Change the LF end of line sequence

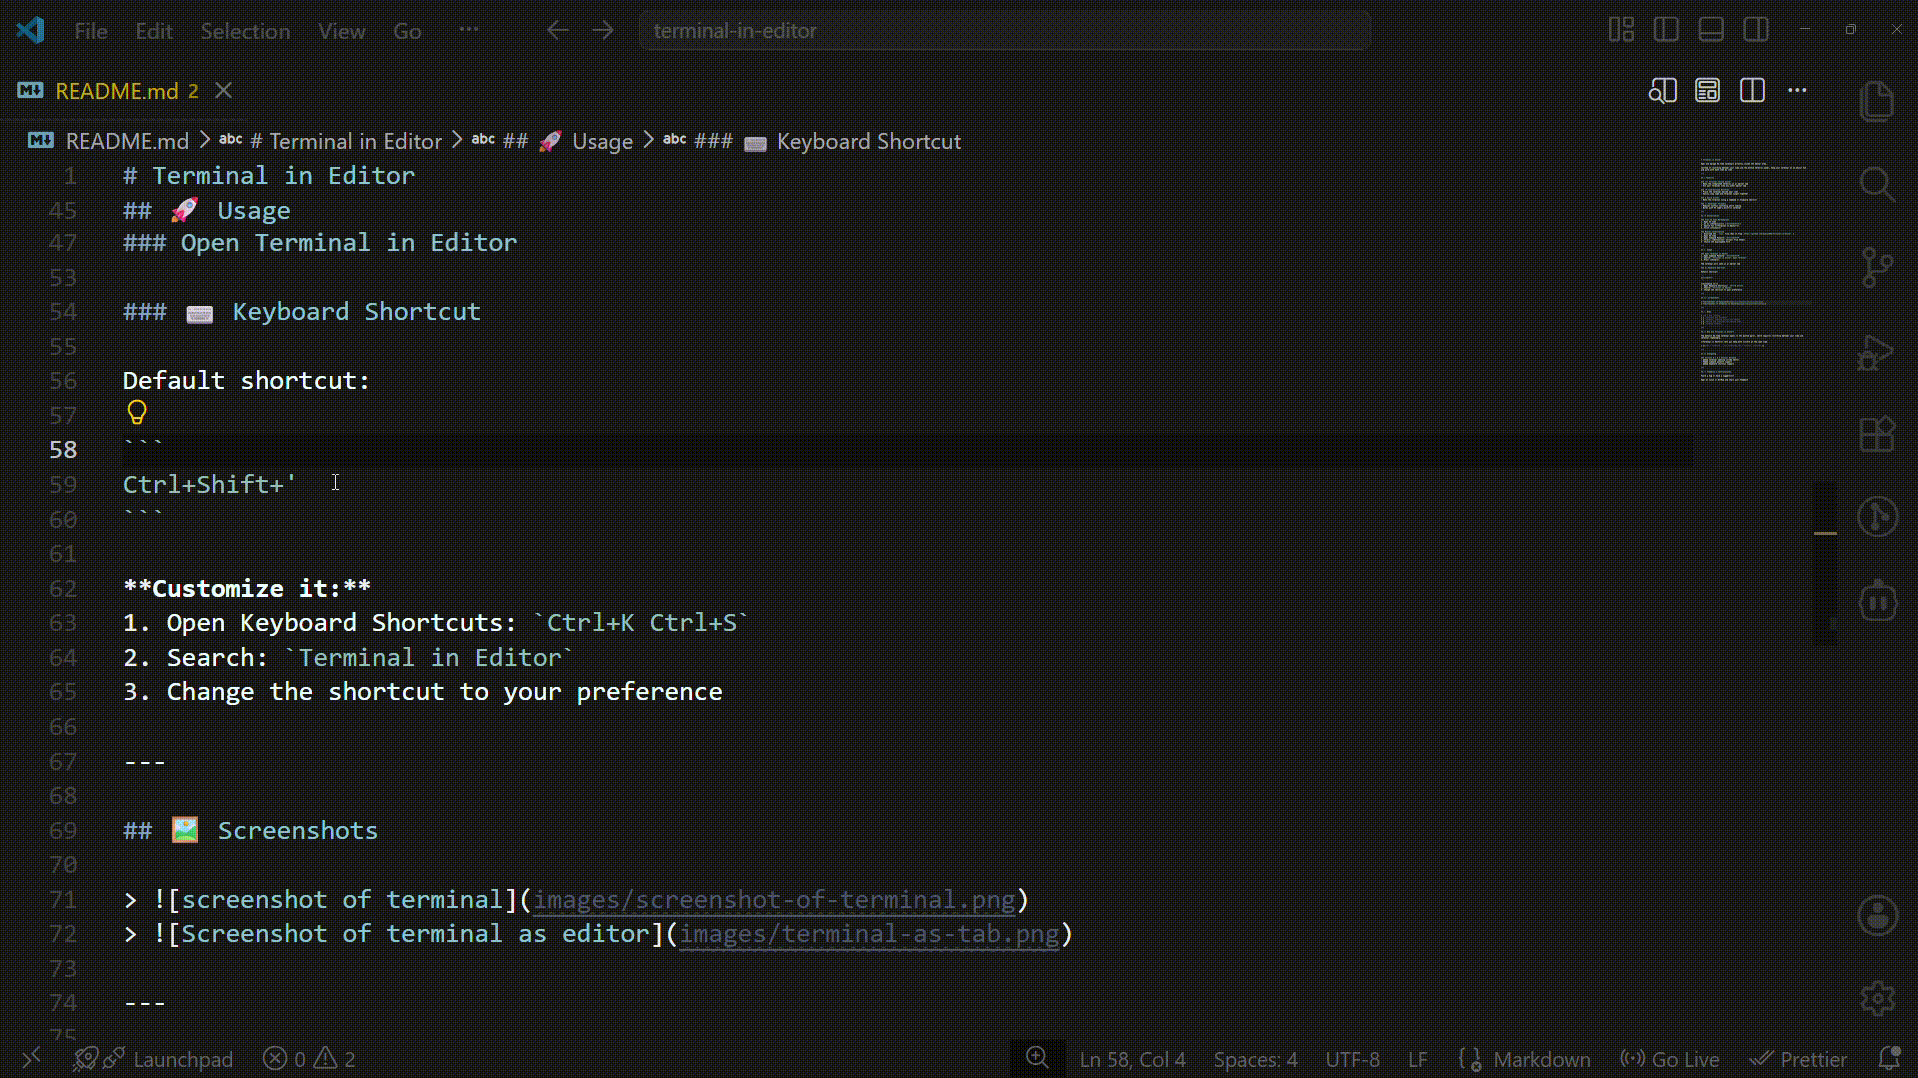(x=1417, y=1059)
